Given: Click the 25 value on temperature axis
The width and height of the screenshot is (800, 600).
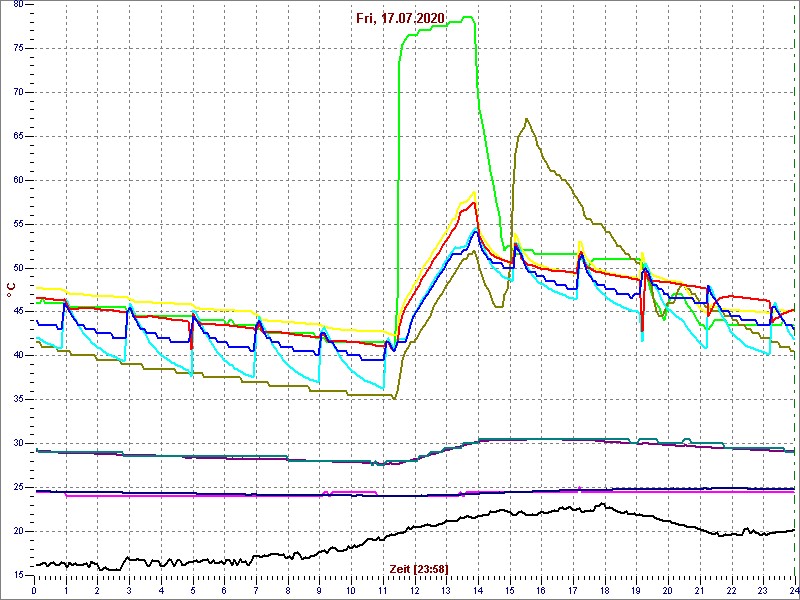Looking at the screenshot, I should [18, 487].
